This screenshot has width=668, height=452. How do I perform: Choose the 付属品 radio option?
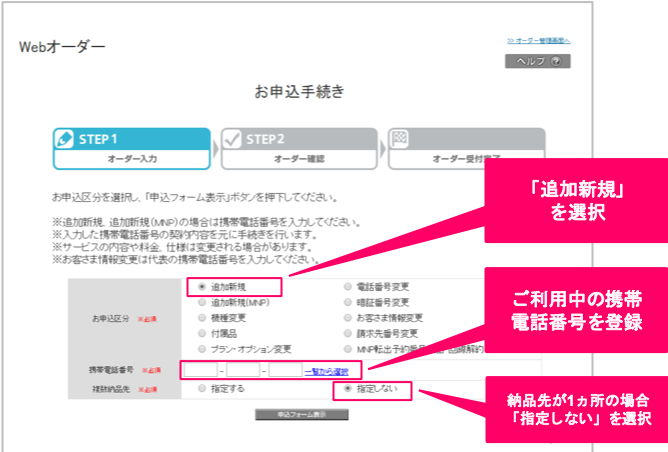202,333
